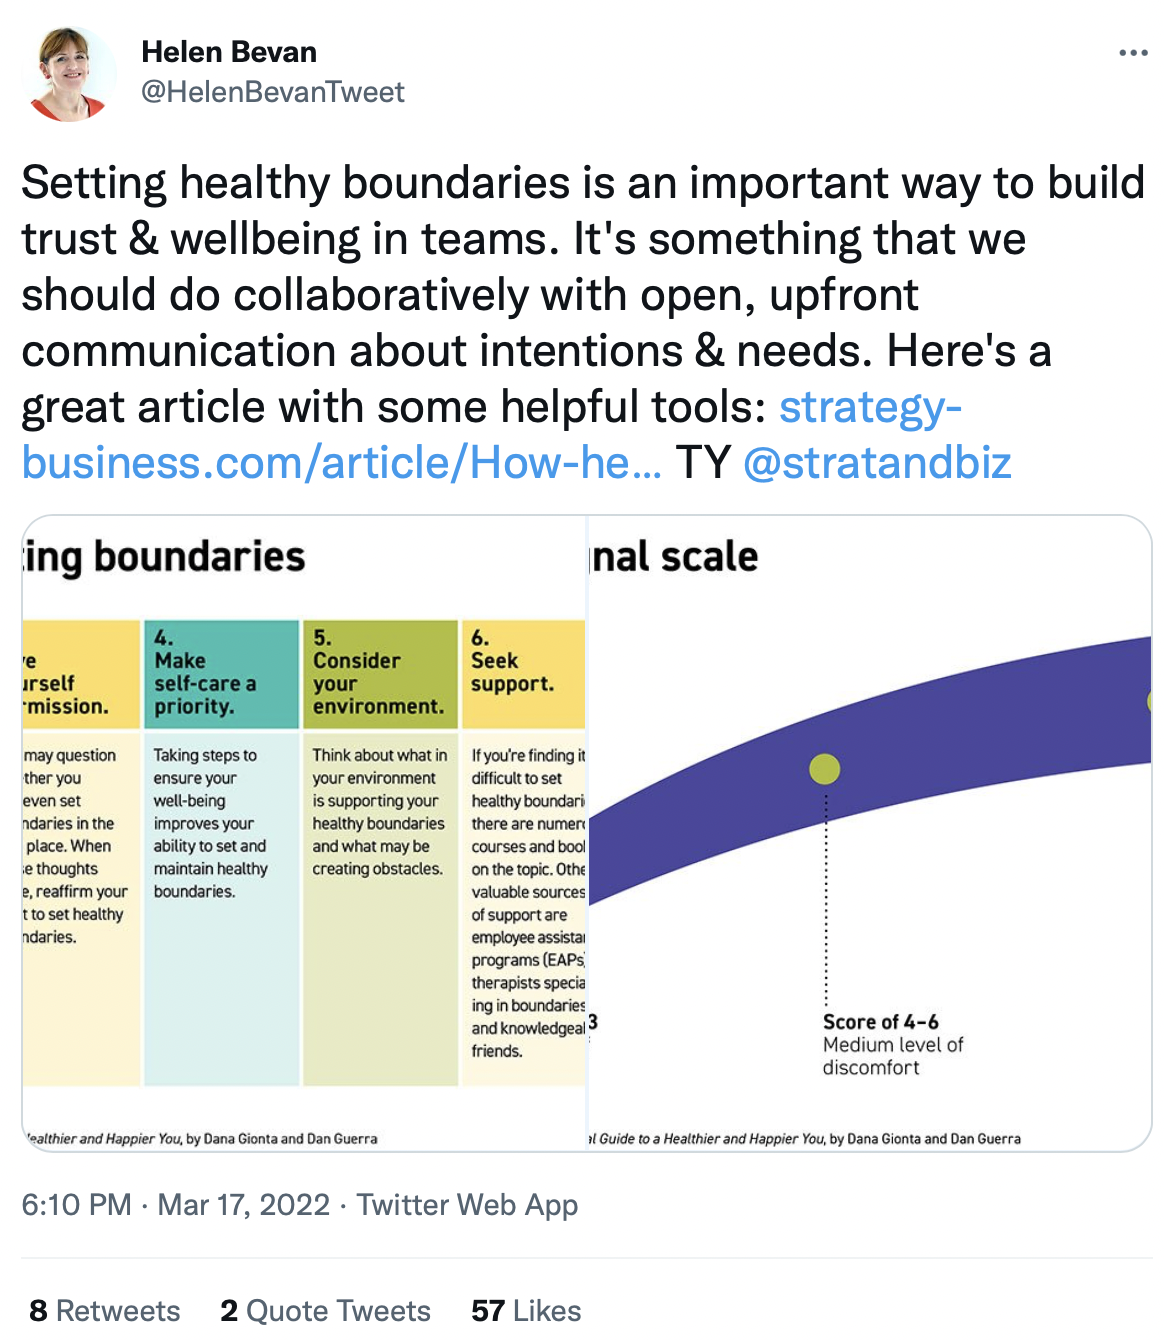1164x1340 pixels.
Task: Click the main tweet text body
Action: tap(583, 323)
